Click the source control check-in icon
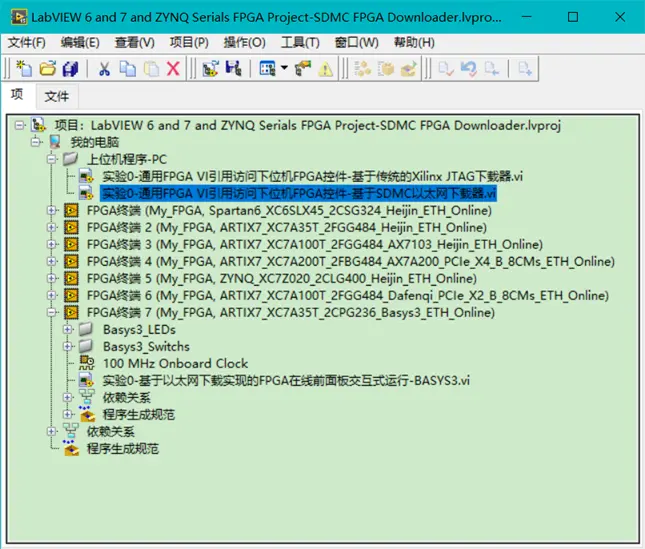Screen dimensions: 645x549 point(445,68)
